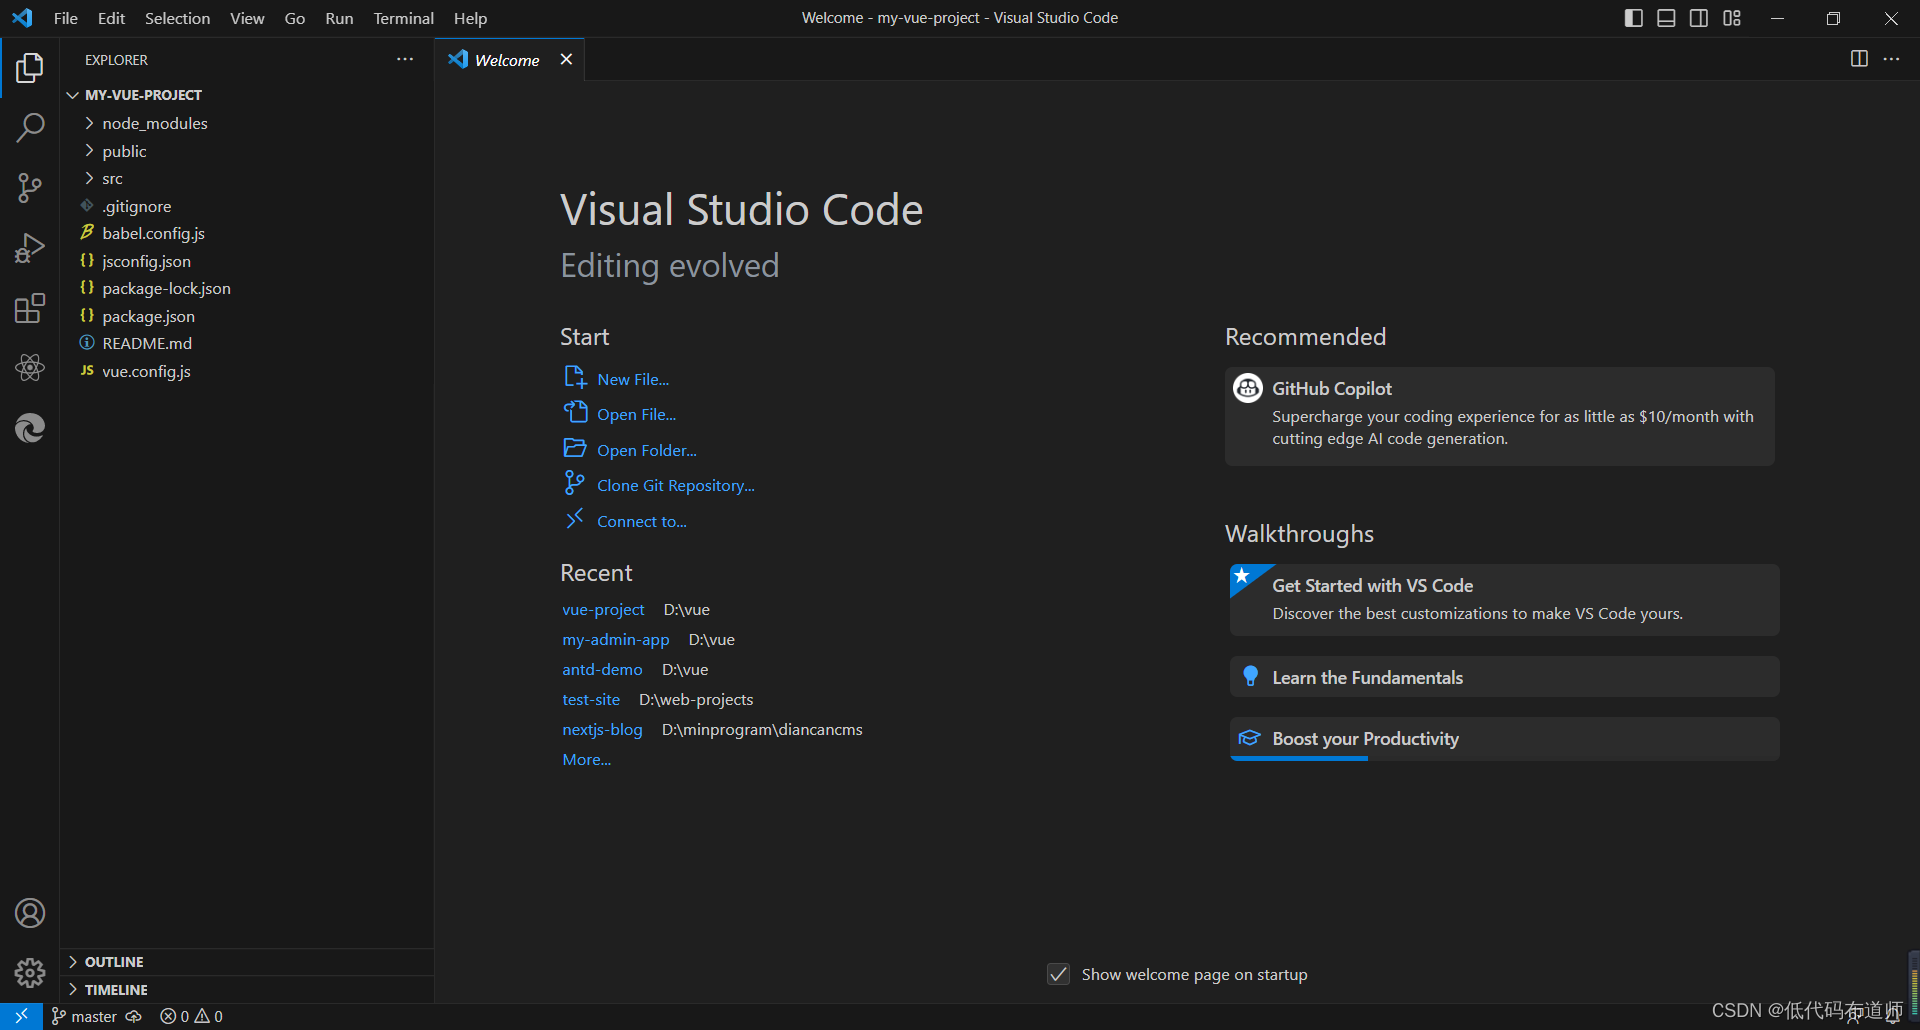Click the New File... link

[633, 379]
